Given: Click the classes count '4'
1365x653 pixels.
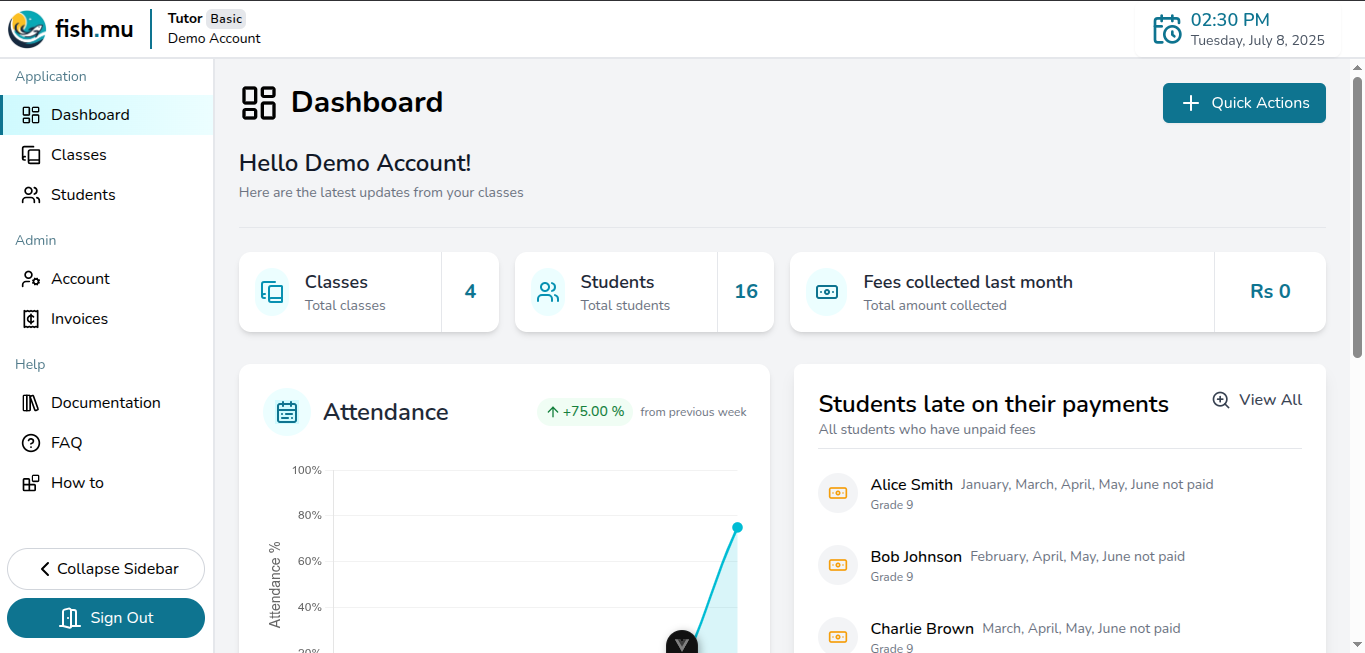Looking at the screenshot, I should click(x=470, y=292).
